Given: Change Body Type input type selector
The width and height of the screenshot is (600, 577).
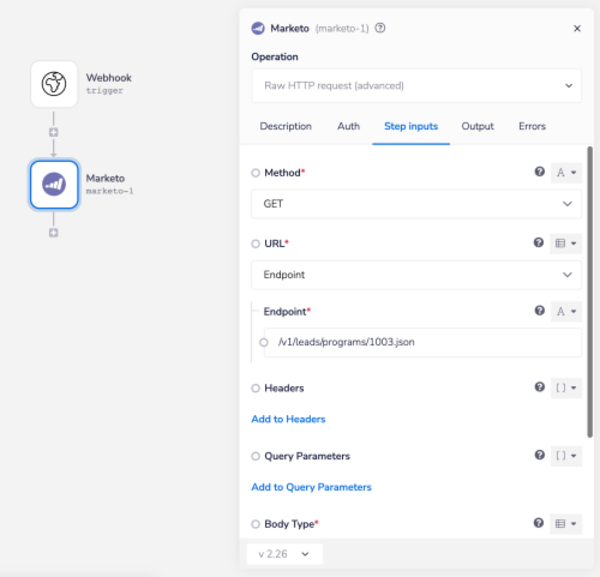Looking at the screenshot, I should point(566,524).
